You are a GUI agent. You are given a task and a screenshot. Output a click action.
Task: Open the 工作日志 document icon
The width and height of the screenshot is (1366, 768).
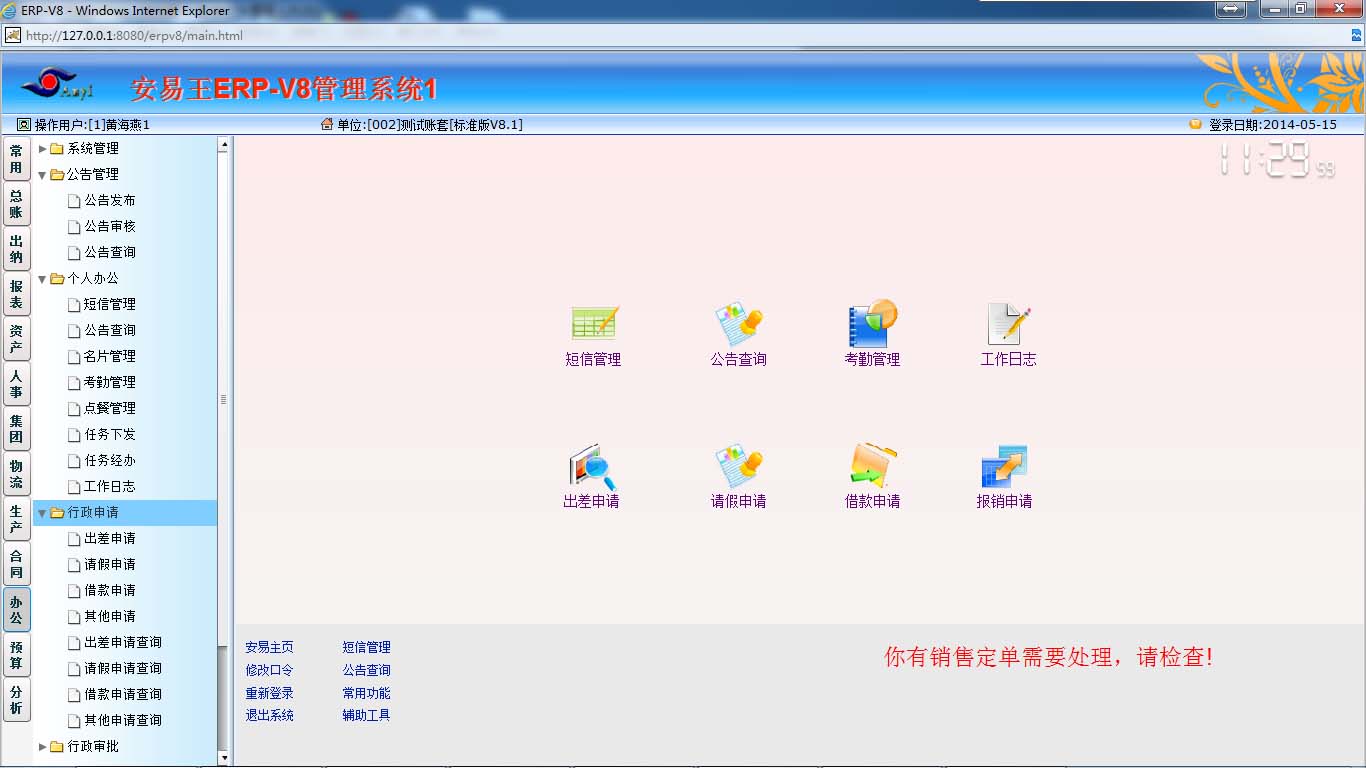tap(1008, 323)
